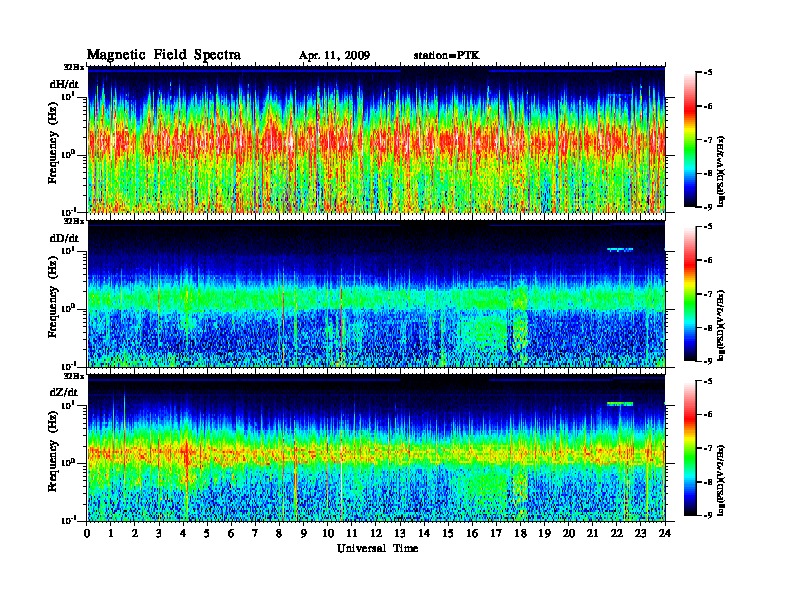
Task: Click hour 15 on the Universal Time axis
Action: point(448,534)
